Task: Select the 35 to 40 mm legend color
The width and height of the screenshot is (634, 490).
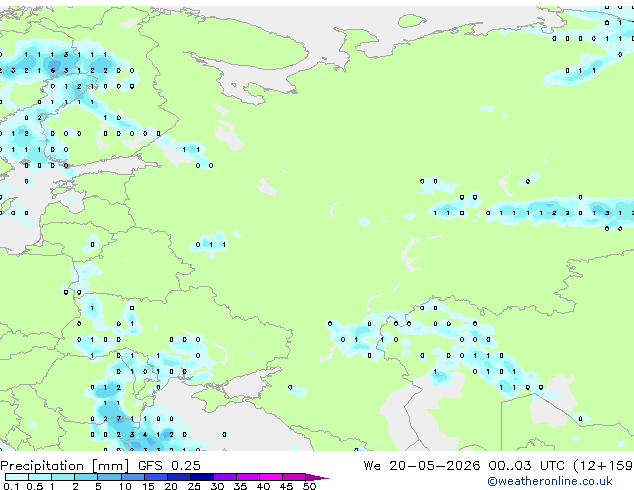Action: [x=247, y=477]
